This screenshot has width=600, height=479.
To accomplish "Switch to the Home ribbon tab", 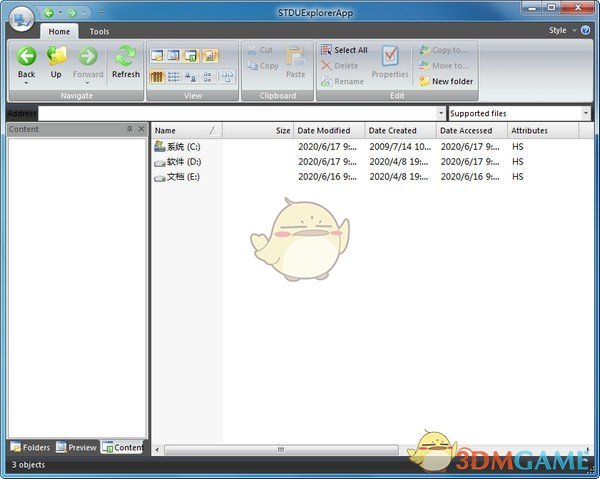I will click(59, 31).
